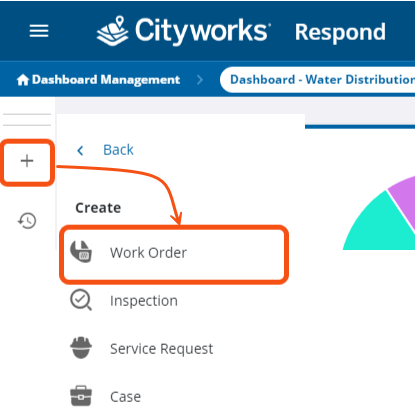Viewport: 415px width, 411px height.
Task: Click the home icon beside Dashboard Management
Action: click(x=23, y=80)
